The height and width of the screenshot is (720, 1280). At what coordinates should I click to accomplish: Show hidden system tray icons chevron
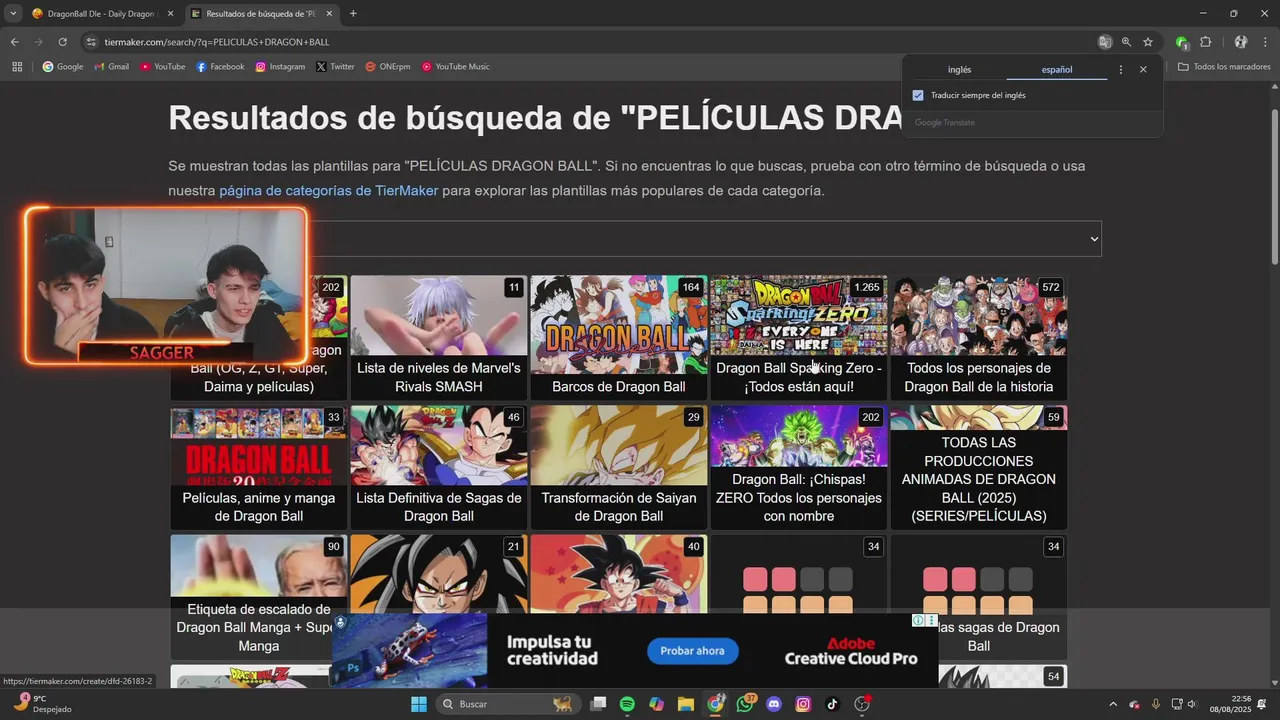tap(1114, 704)
